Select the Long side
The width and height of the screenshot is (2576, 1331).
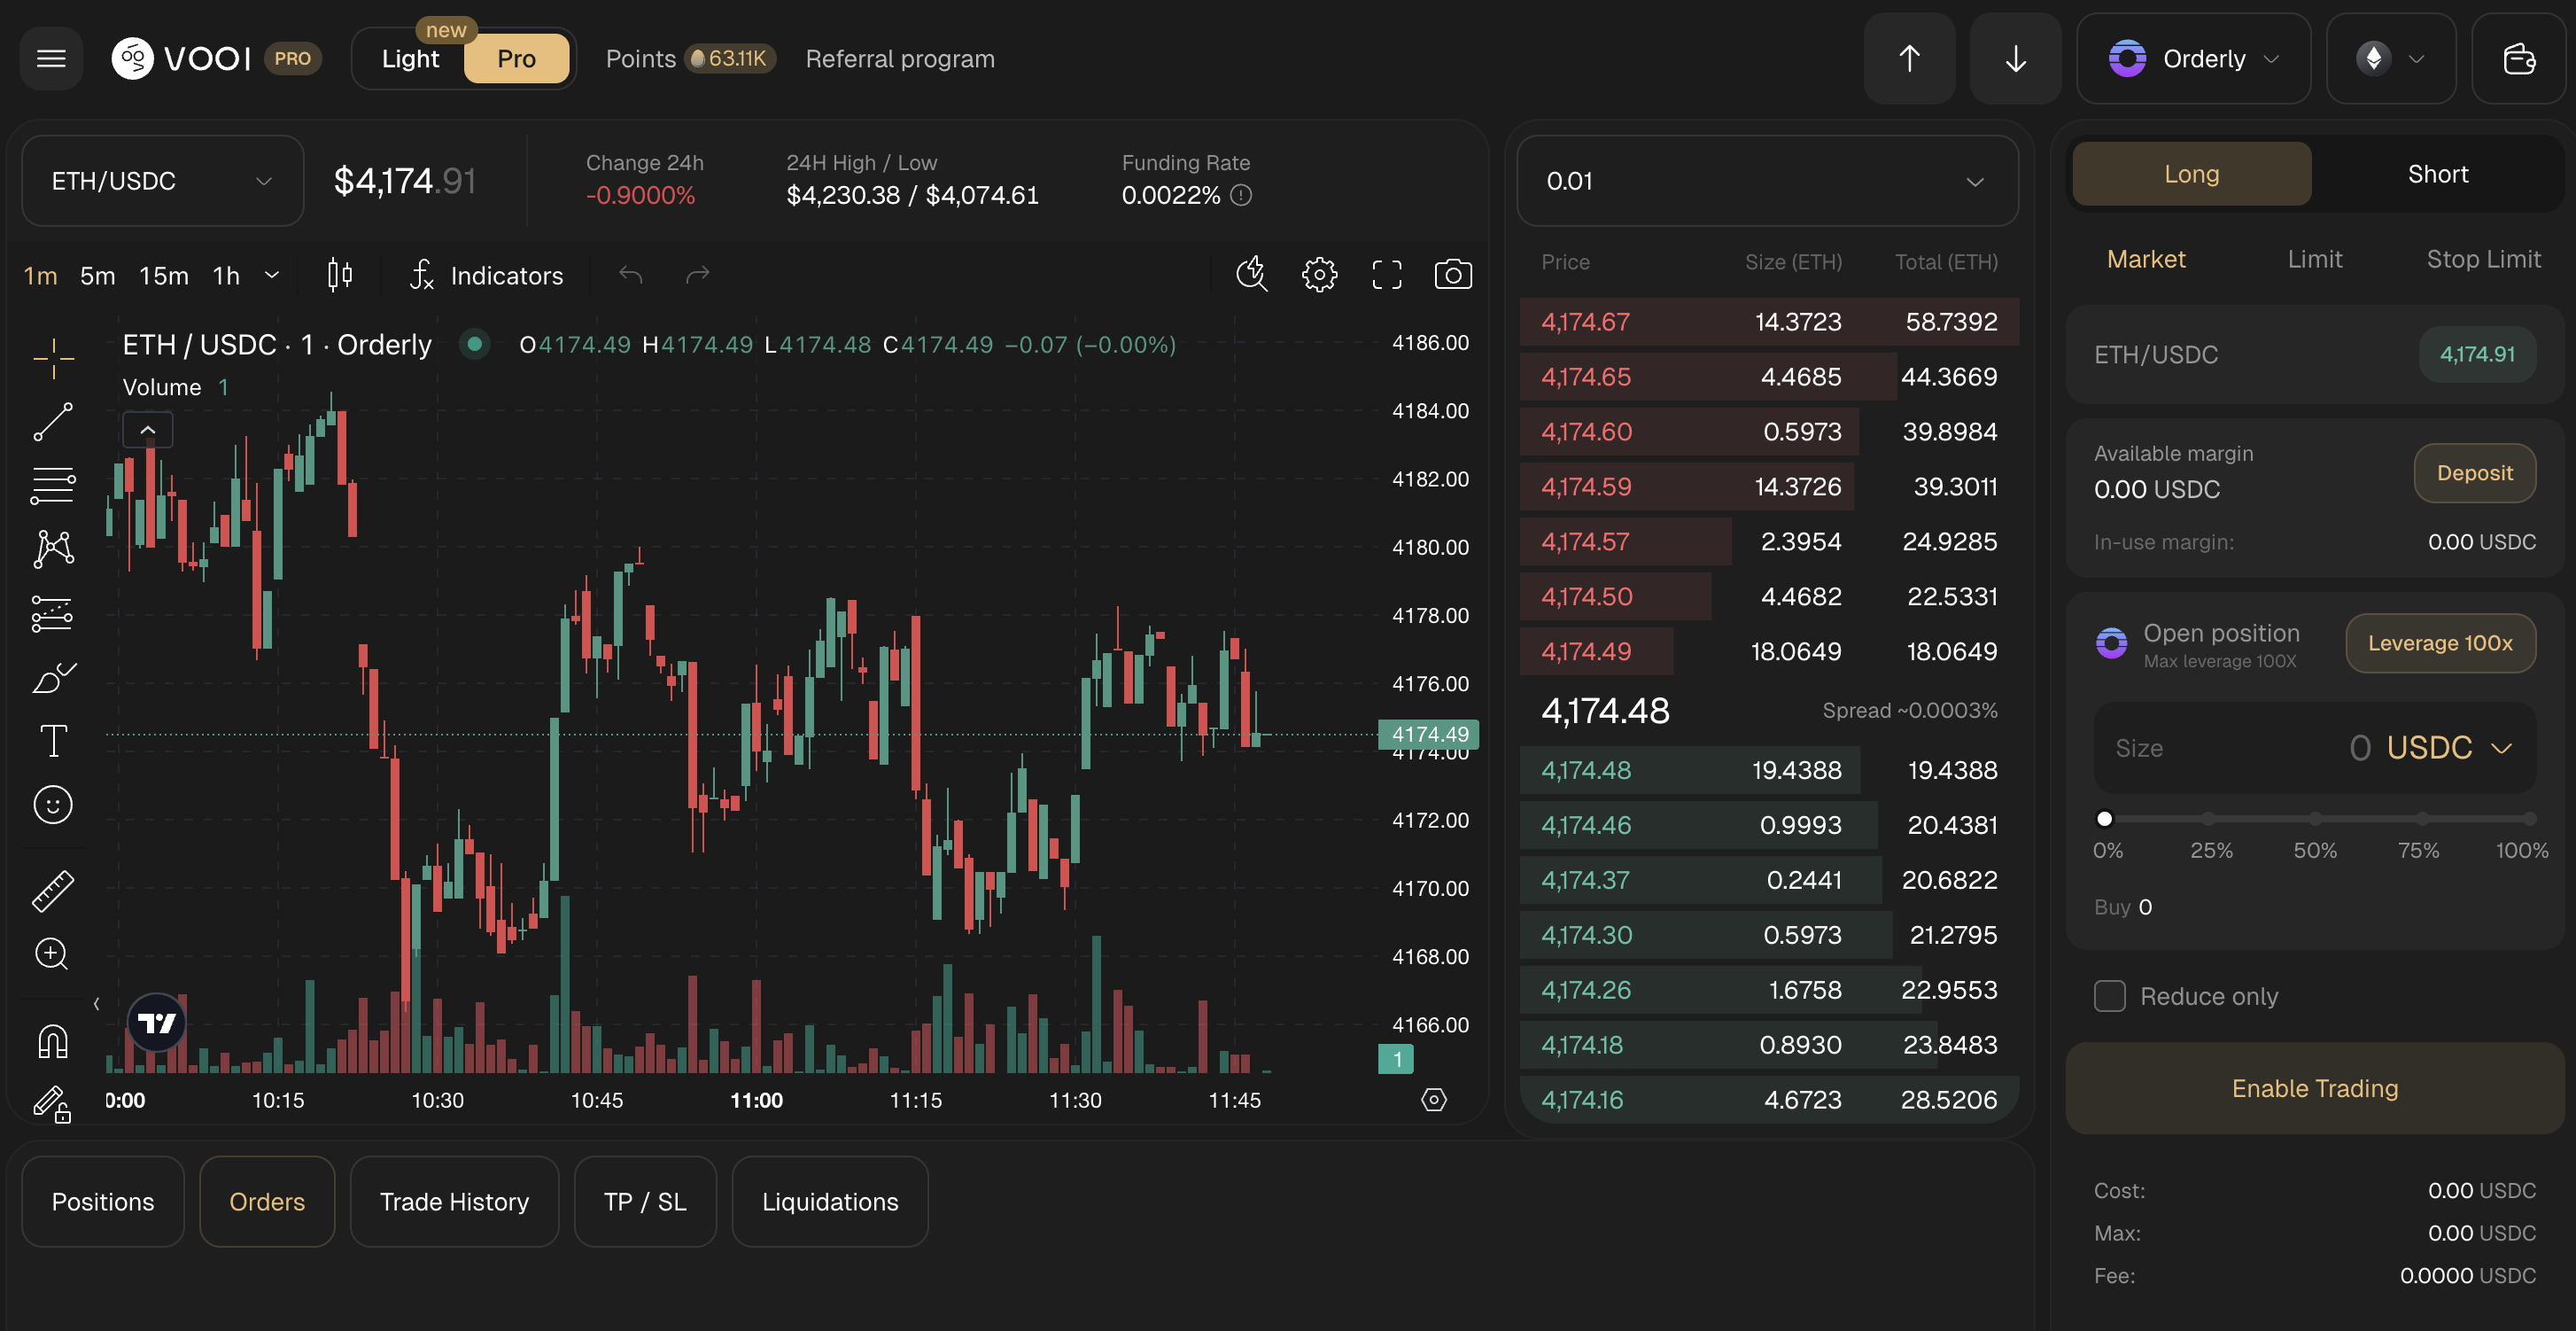(x=2191, y=174)
